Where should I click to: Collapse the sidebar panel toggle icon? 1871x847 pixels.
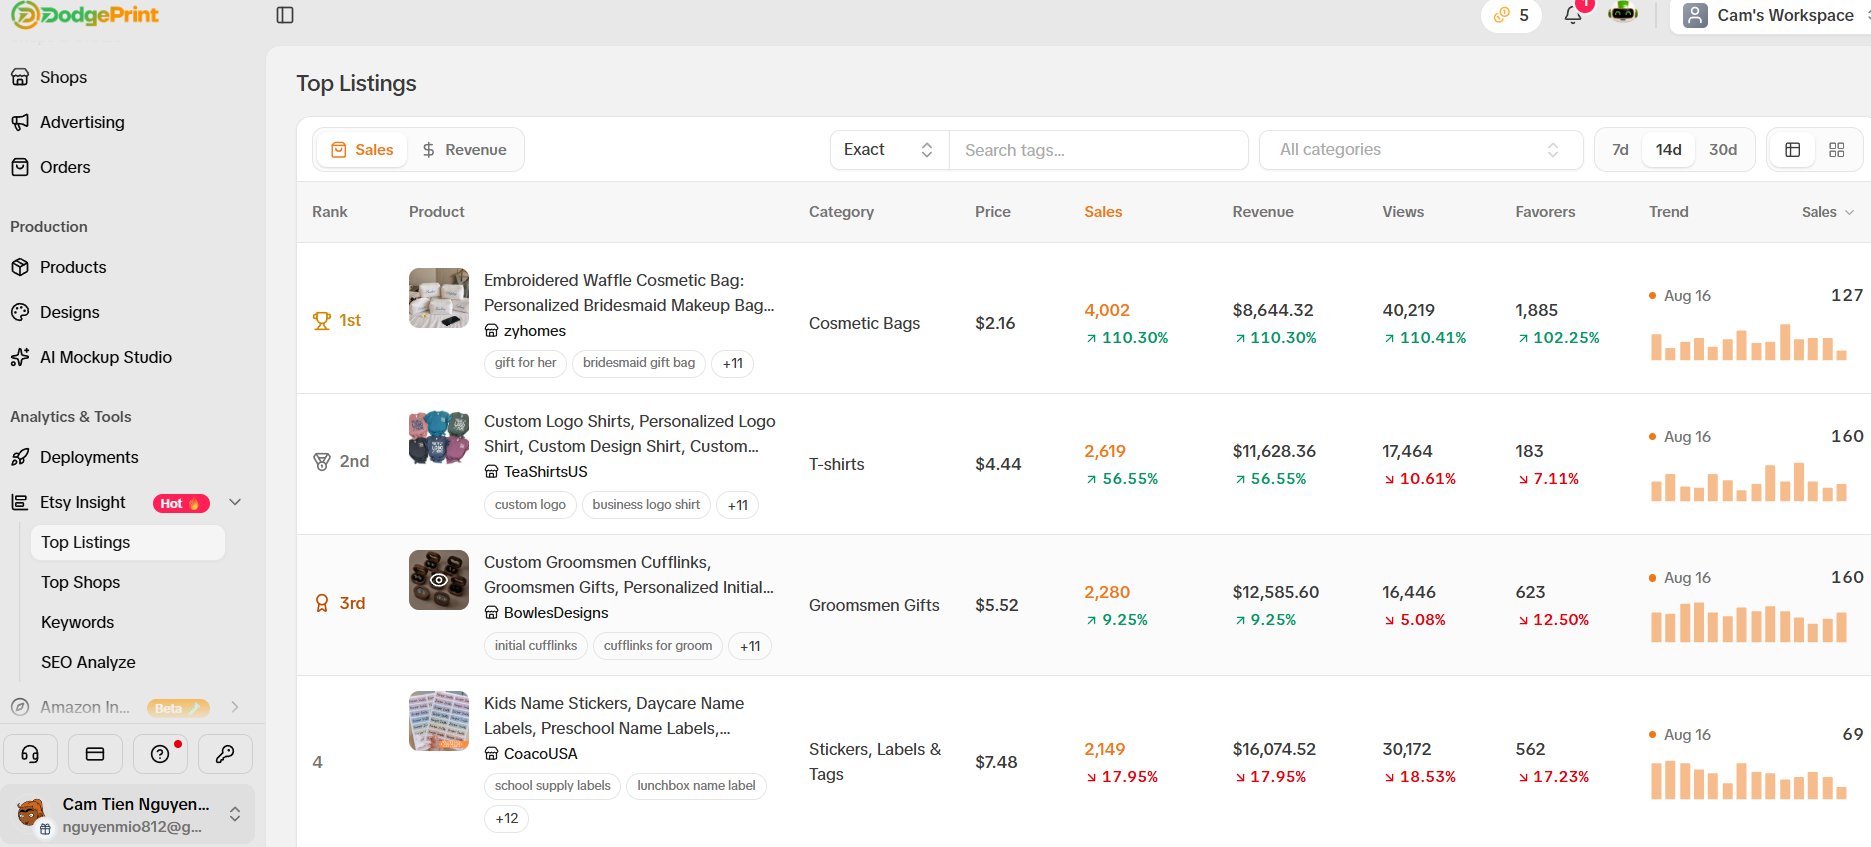click(285, 15)
